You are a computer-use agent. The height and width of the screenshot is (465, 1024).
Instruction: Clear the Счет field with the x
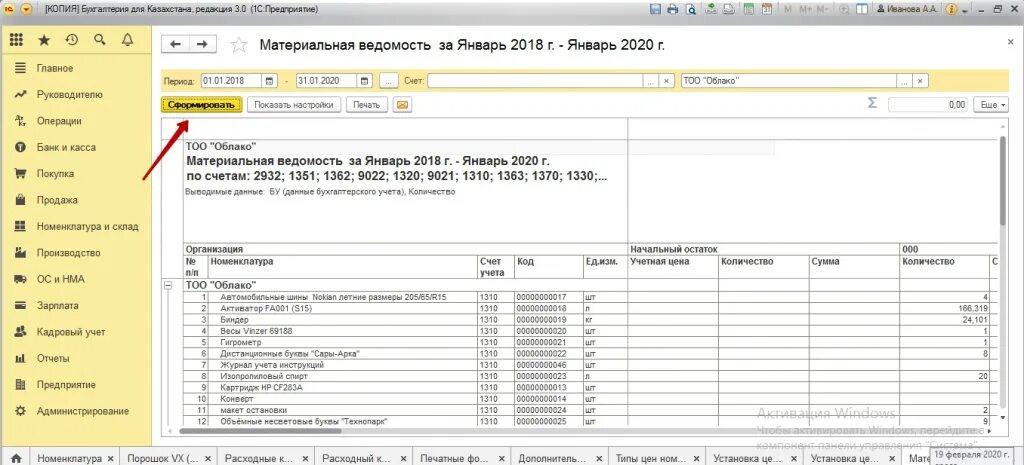pos(666,81)
